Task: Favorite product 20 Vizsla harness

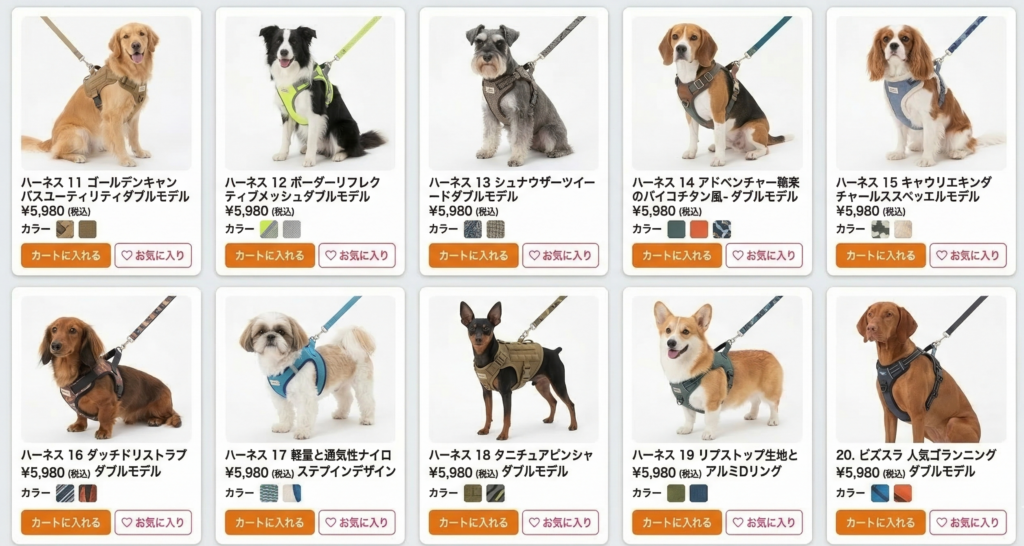Action: click(968, 522)
